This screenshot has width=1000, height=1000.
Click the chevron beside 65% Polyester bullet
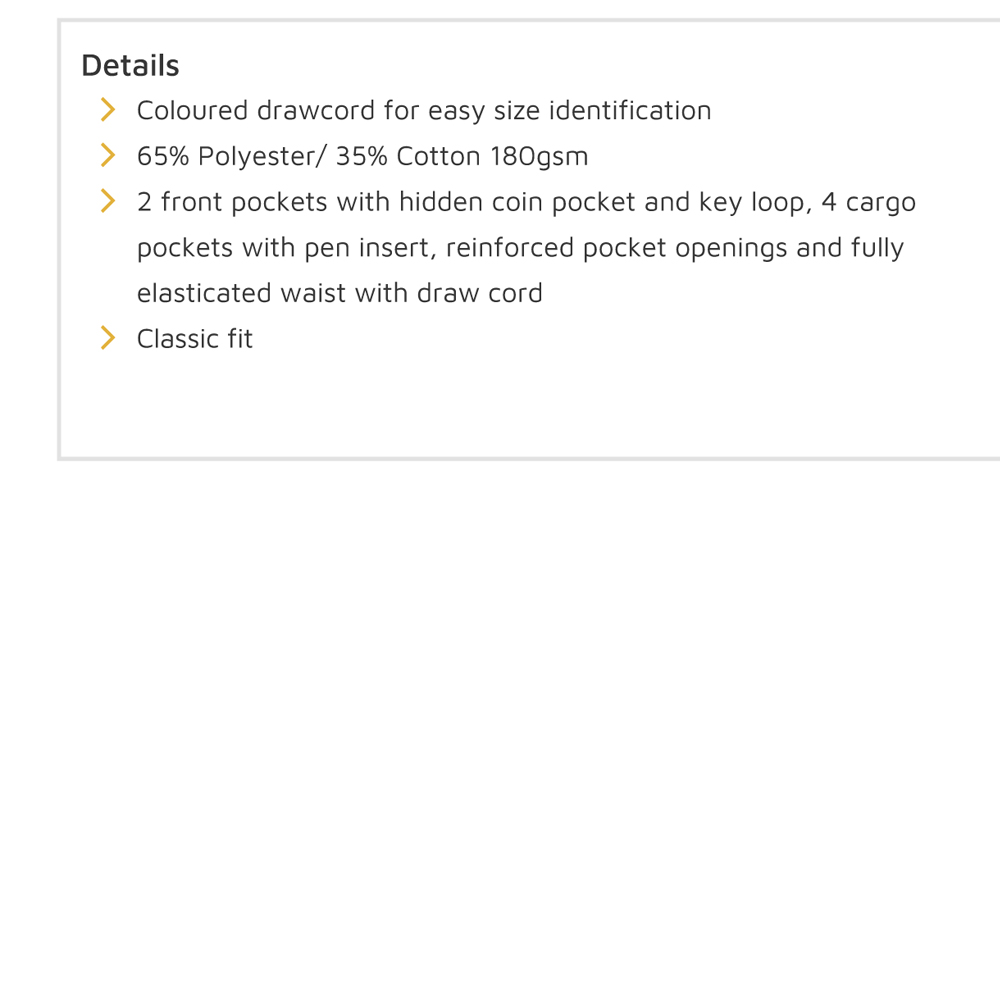pyautogui.click(x=108, y=155)
